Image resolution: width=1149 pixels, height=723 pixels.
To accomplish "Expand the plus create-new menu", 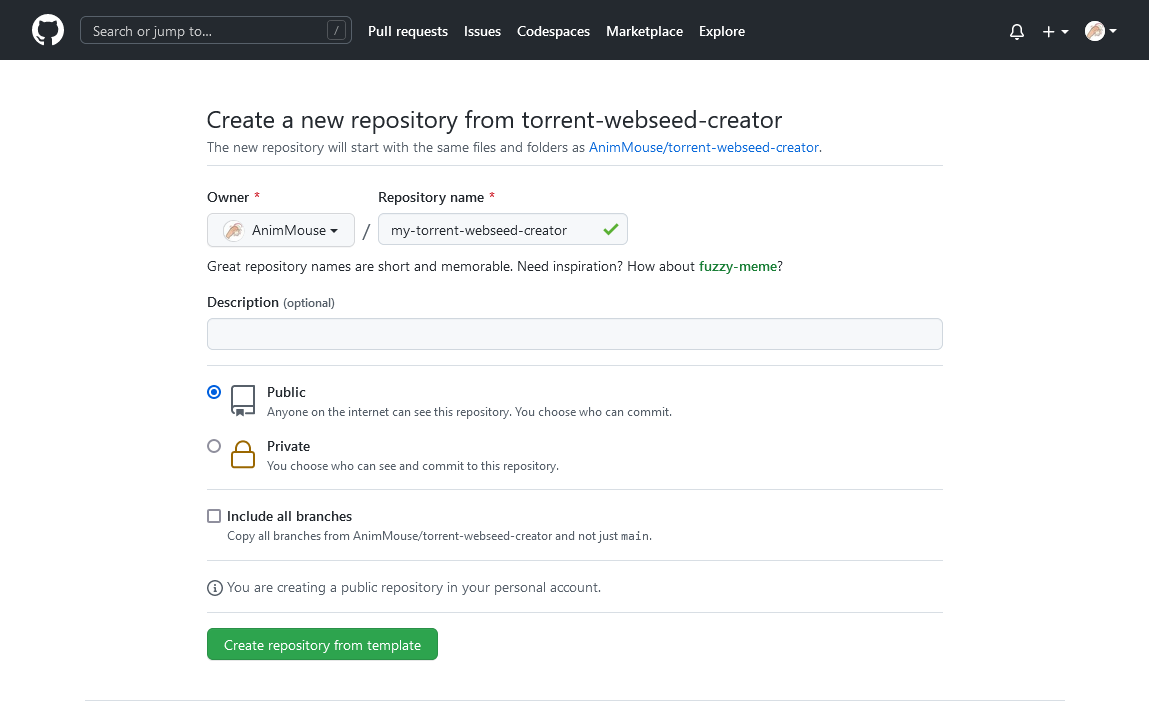I will point(1055,31).
